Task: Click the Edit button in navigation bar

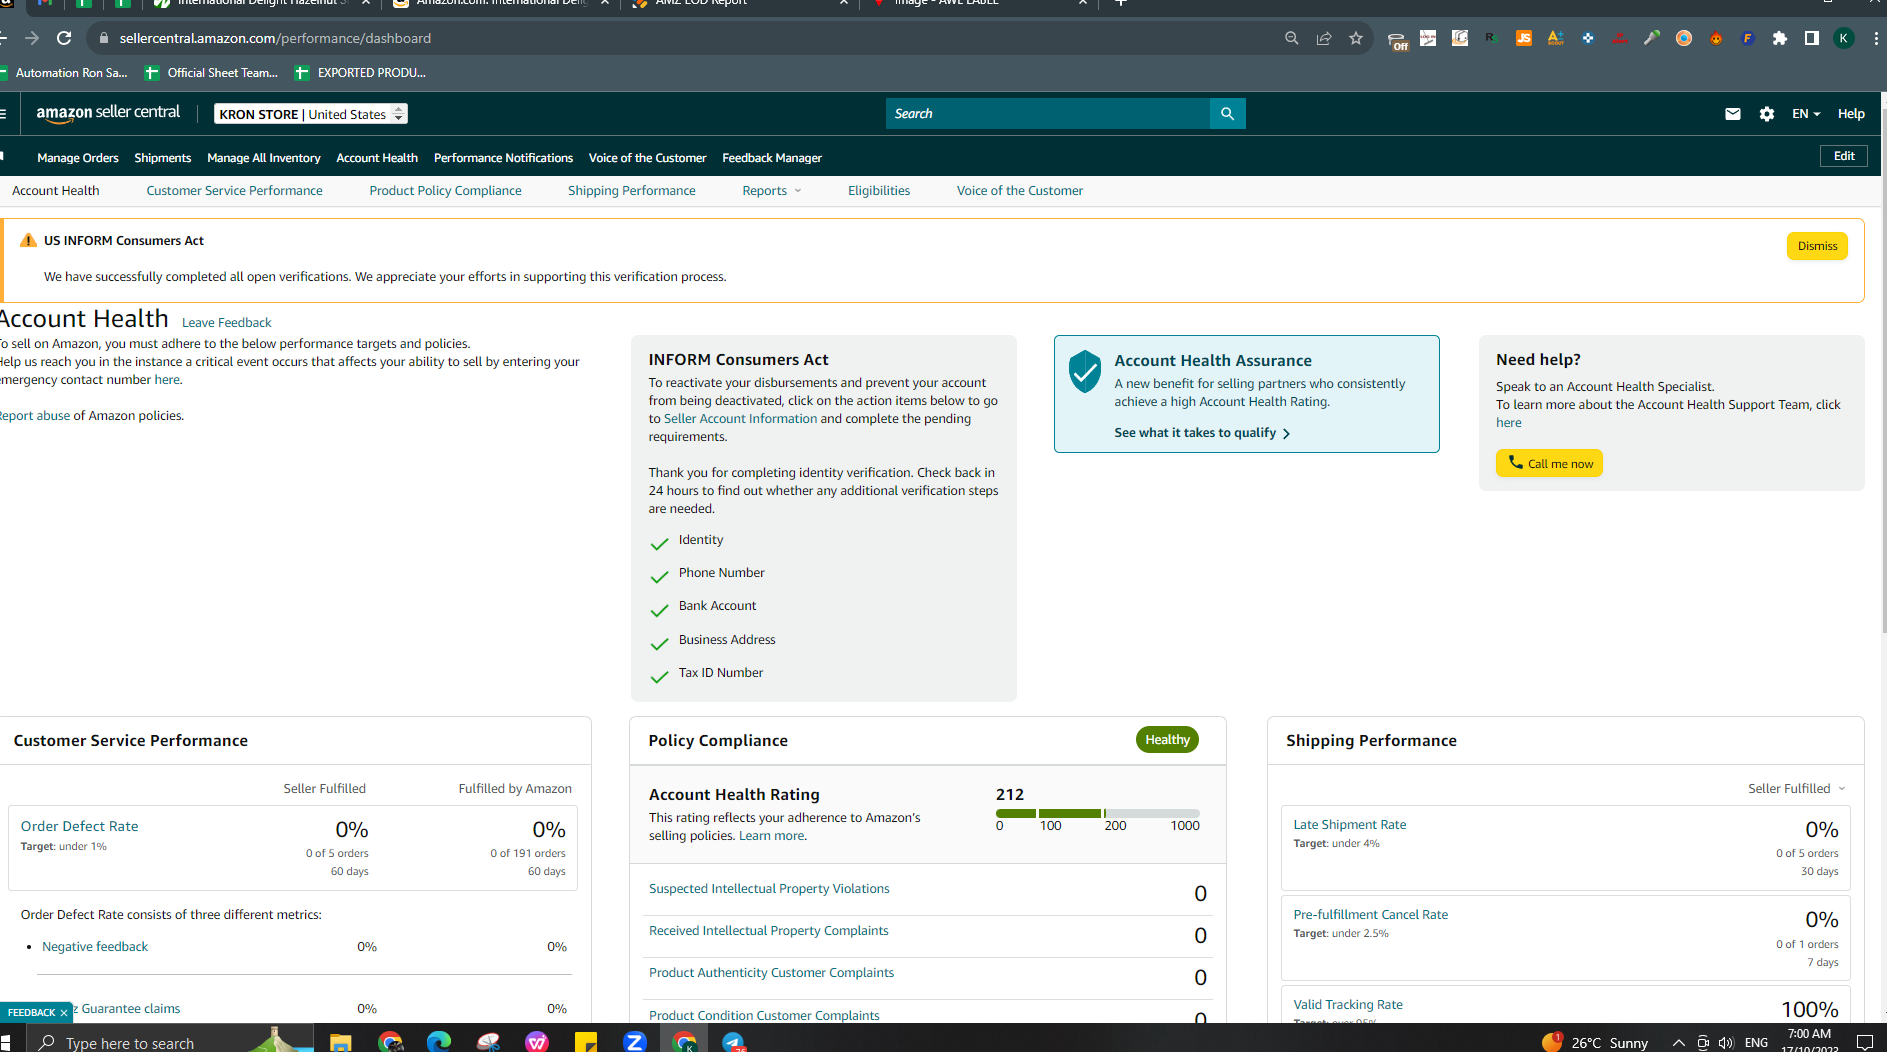Action: (1844, 156)
